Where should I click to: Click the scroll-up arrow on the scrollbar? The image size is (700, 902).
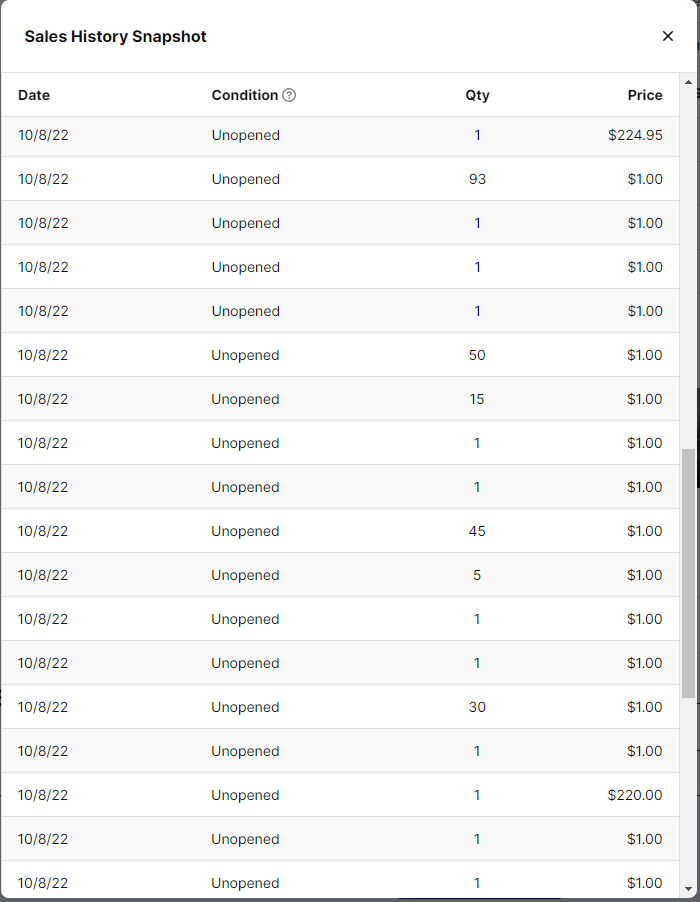pos(688,88)
